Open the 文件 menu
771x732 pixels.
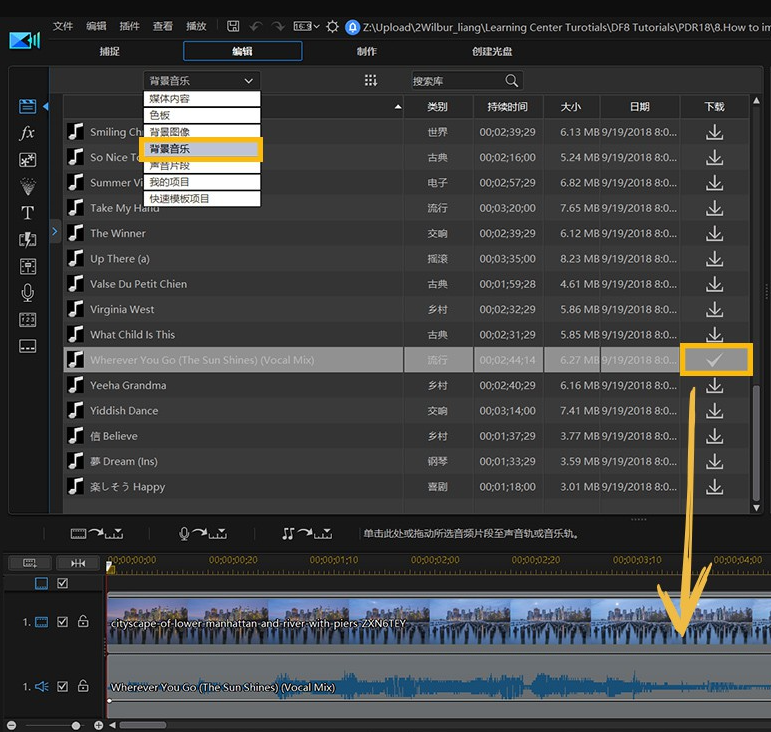point(63,26)
